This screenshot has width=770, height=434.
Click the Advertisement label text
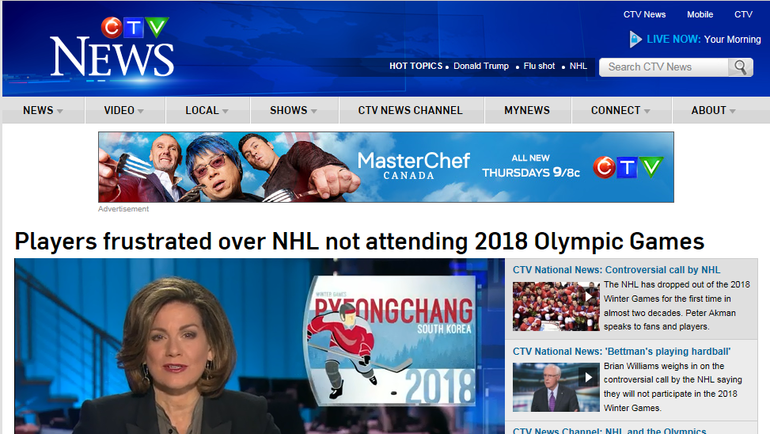tap(123, 209)
